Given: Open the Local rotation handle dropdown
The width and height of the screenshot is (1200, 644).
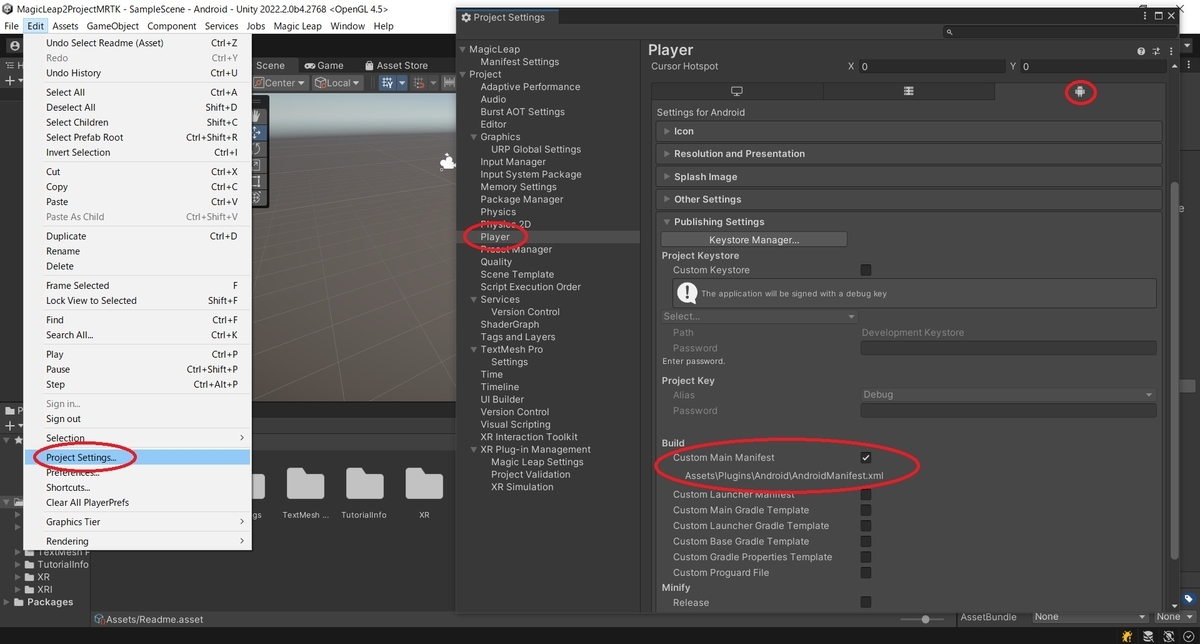Looking at the screenshot, I should pyautogui.click(x=338, y=83).
